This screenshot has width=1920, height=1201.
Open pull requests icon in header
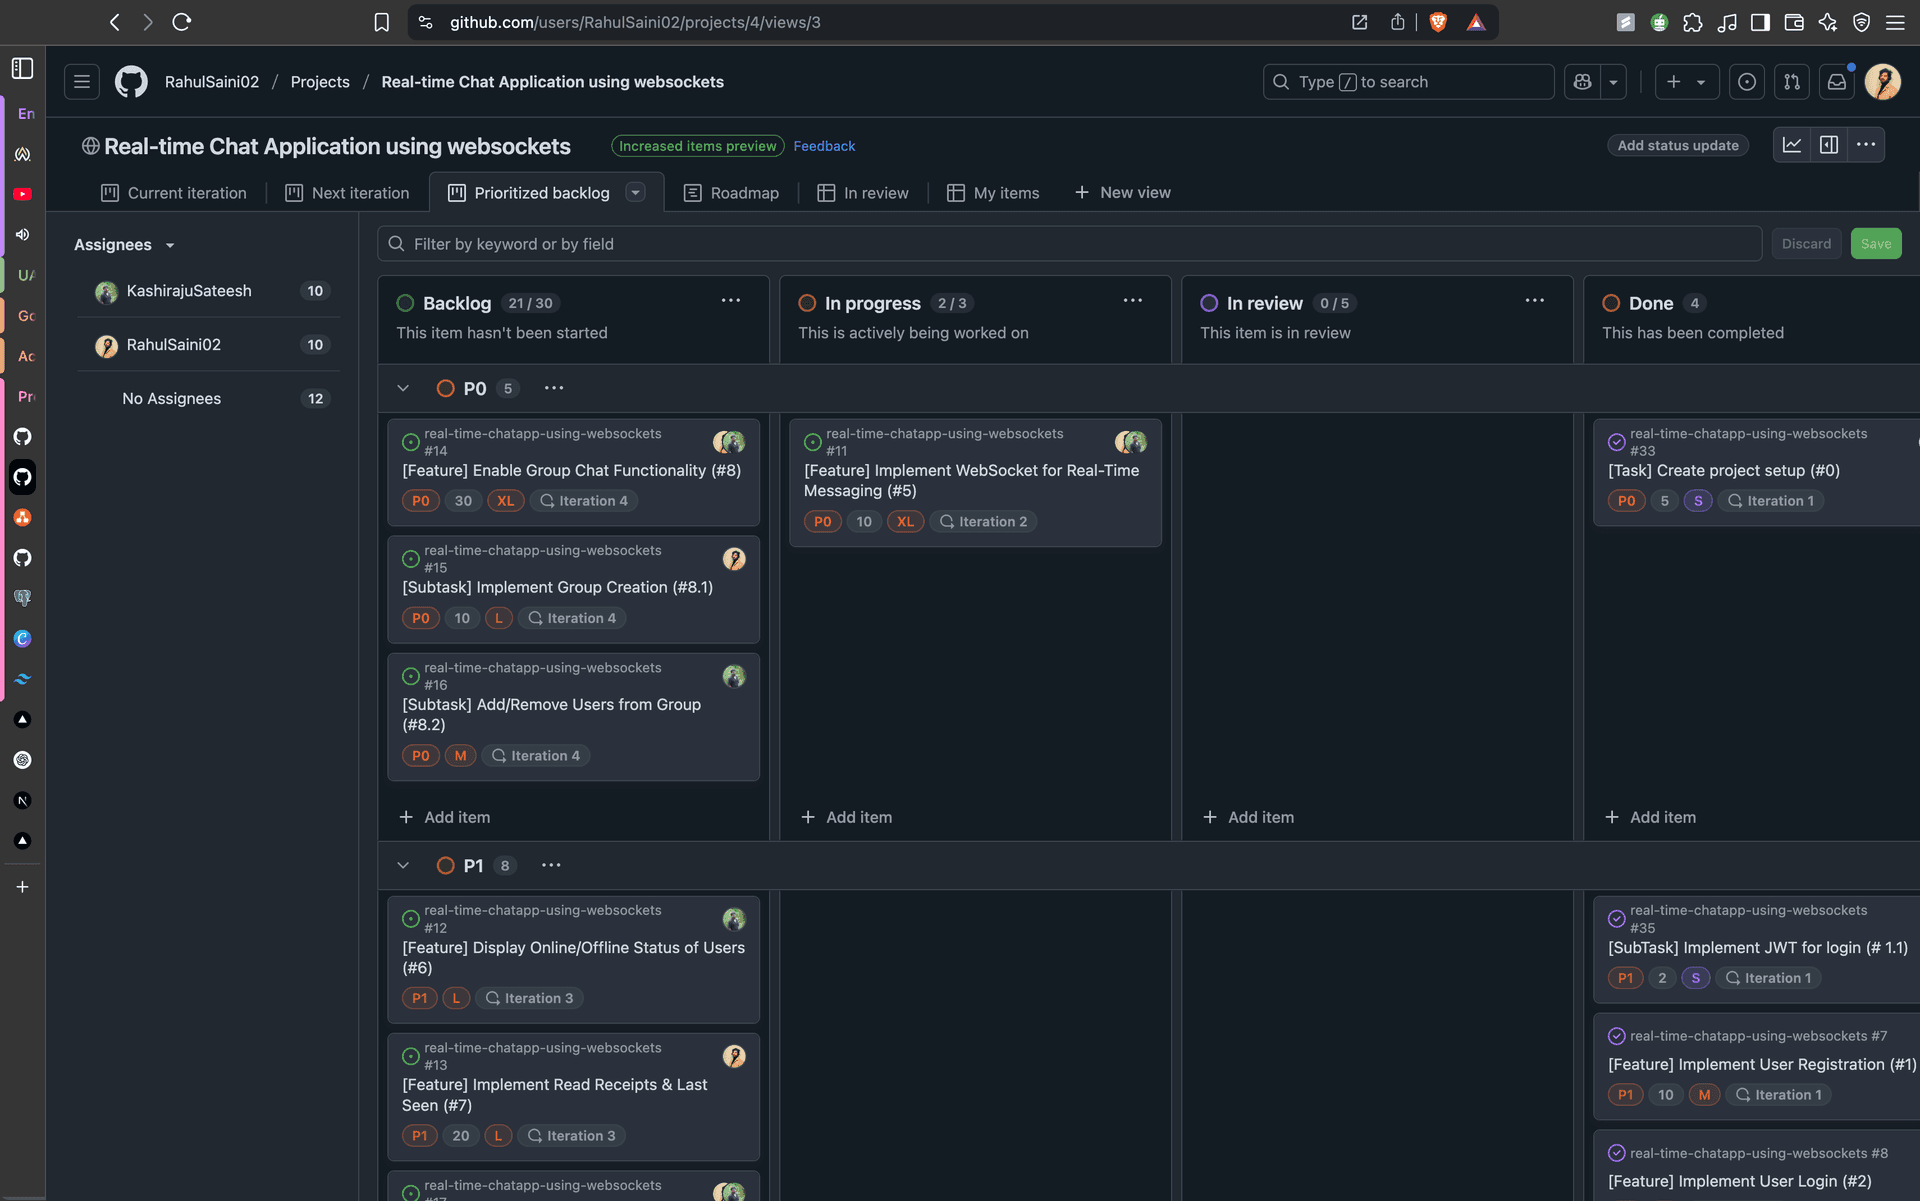pyautogui.click(x=1792, y=82)
